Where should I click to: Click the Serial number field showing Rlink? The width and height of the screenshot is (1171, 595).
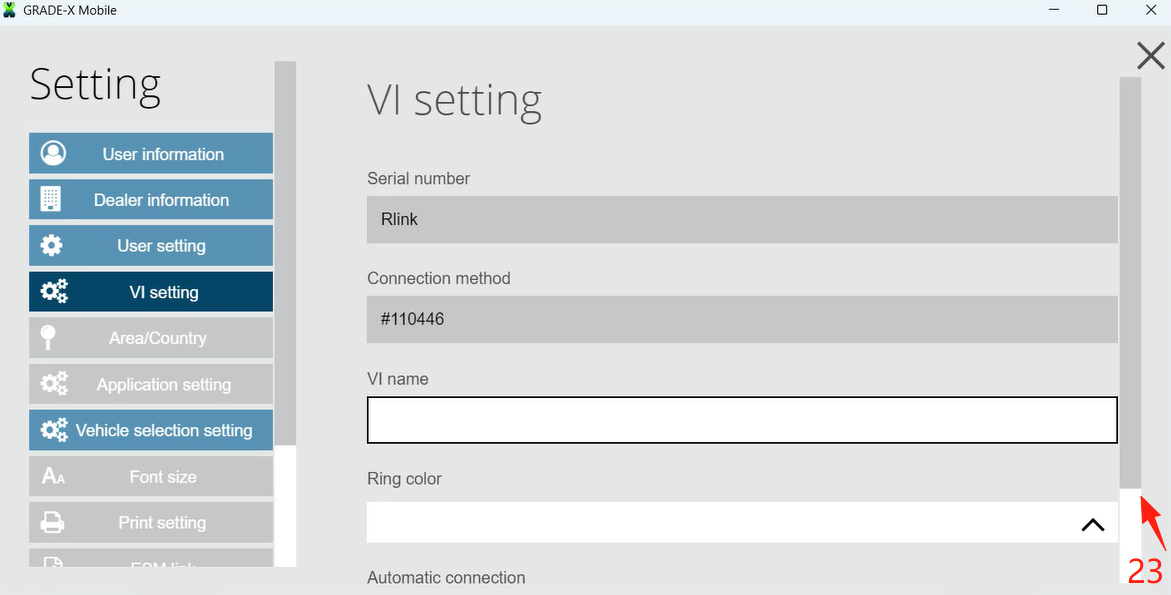(741, 219)
